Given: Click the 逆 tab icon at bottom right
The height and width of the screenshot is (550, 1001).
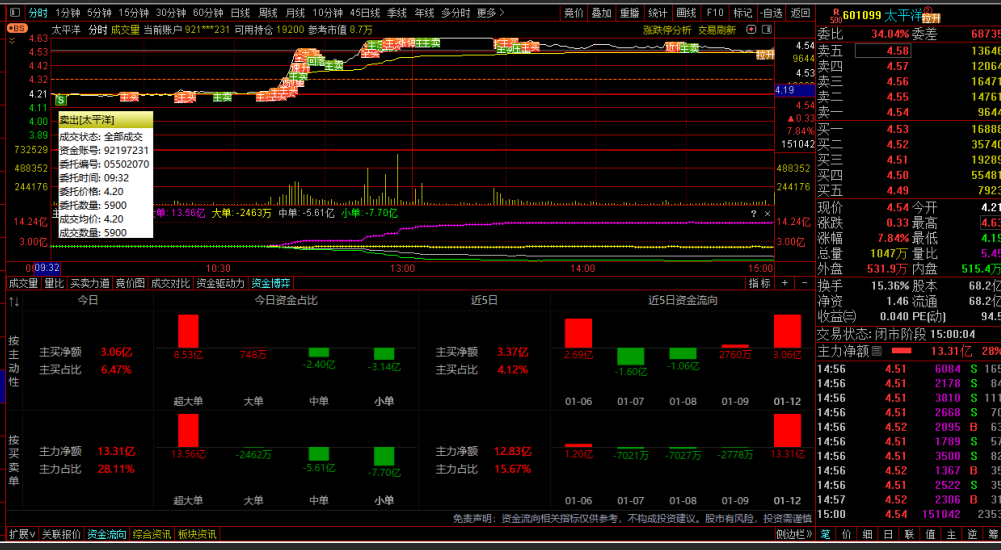Looking at the screenshot, I should pos(972,534).
